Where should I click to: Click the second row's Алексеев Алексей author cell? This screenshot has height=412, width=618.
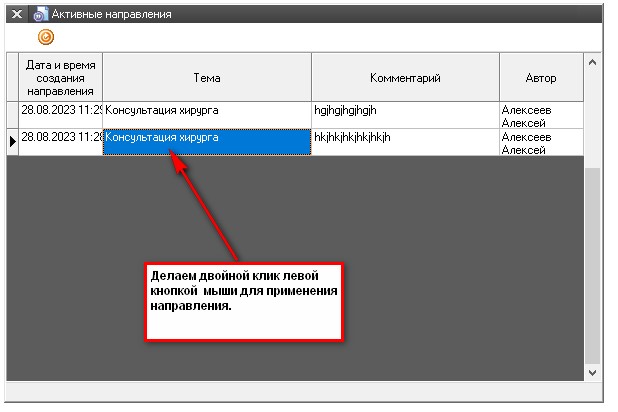tap(541, 142)
